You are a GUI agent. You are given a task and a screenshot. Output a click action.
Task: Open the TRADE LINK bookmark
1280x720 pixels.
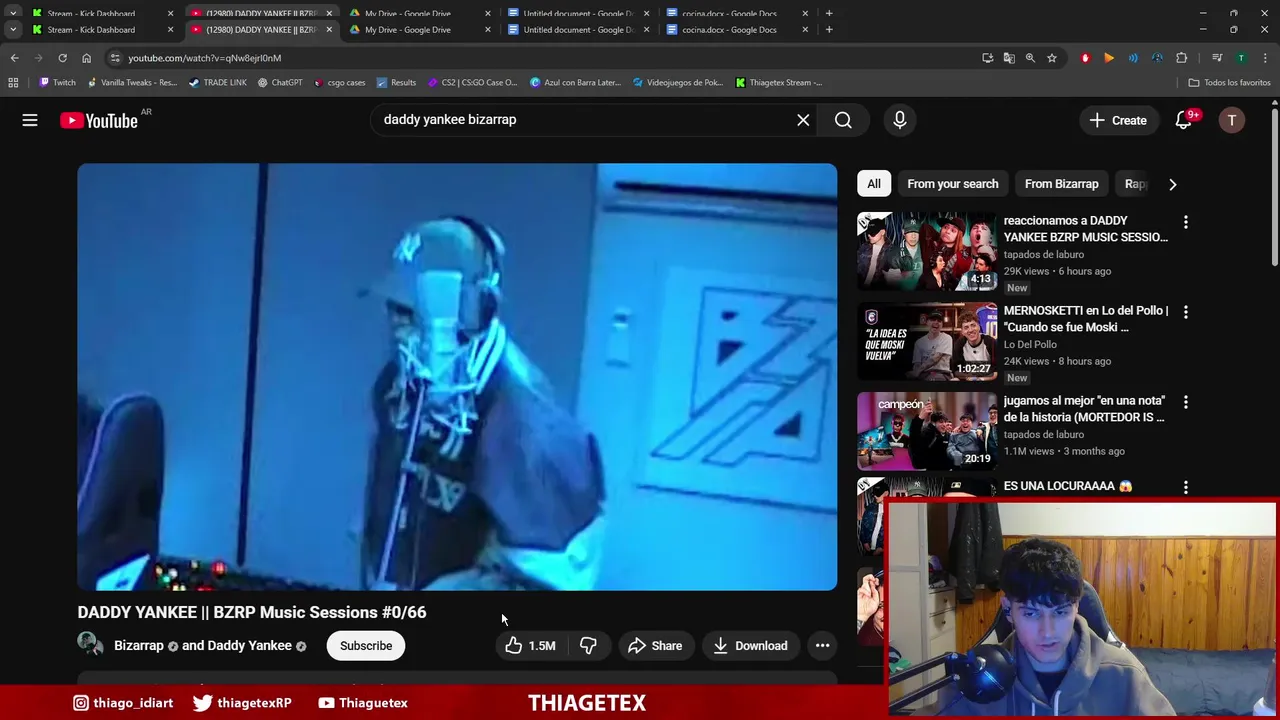click(217, 83)
